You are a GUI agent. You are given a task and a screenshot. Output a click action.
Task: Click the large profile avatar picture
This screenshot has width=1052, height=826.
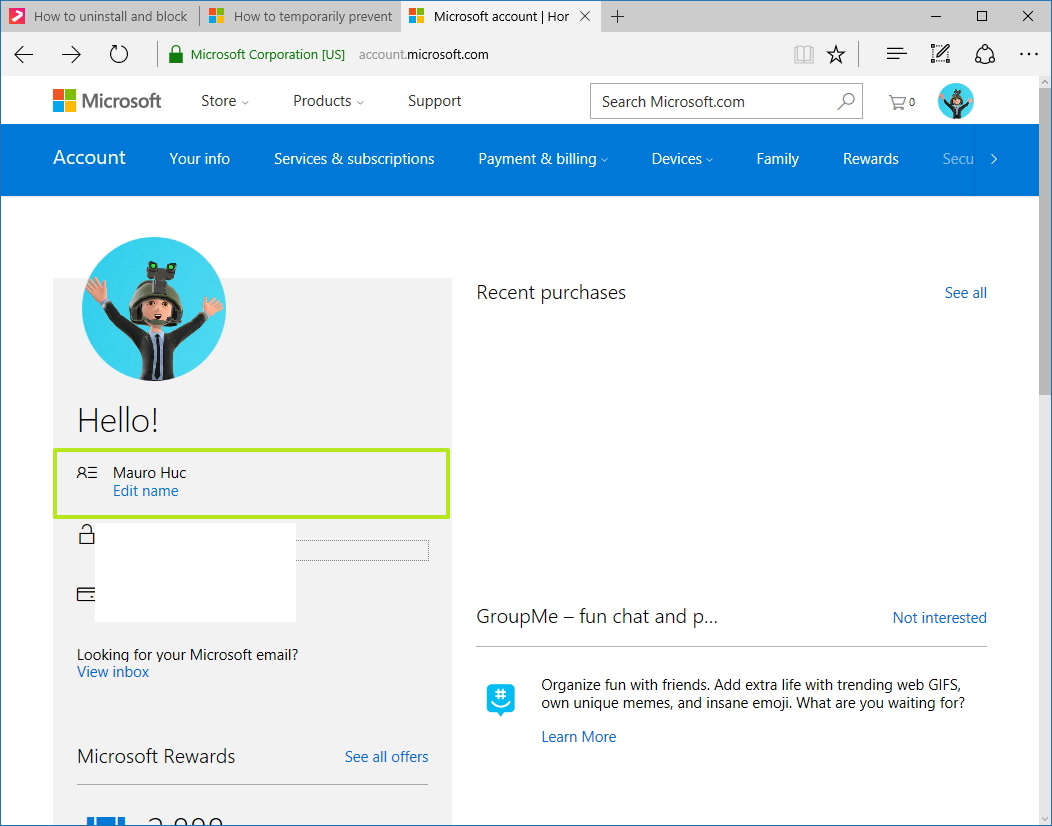[x=154, y=309]
